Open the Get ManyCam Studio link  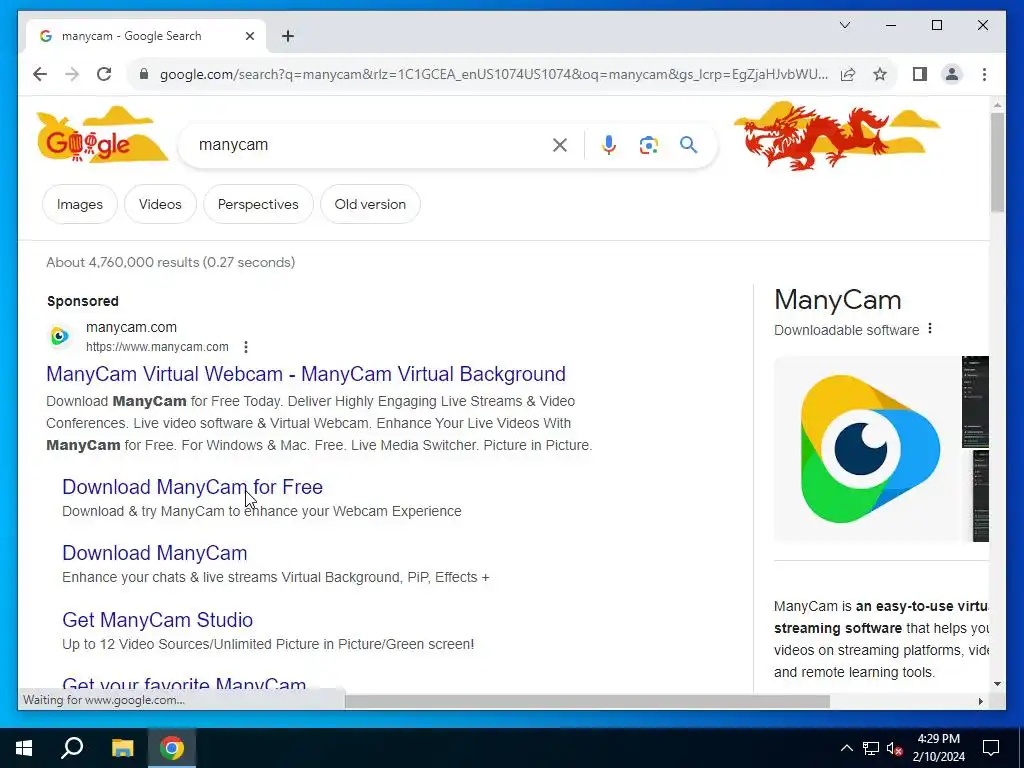click(x=157, y=620)
